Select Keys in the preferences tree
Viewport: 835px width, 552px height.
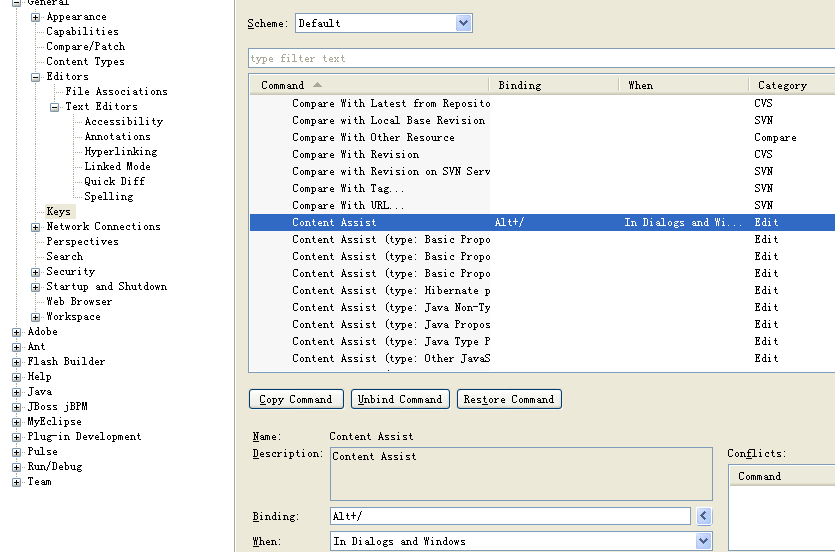point(58,212)
